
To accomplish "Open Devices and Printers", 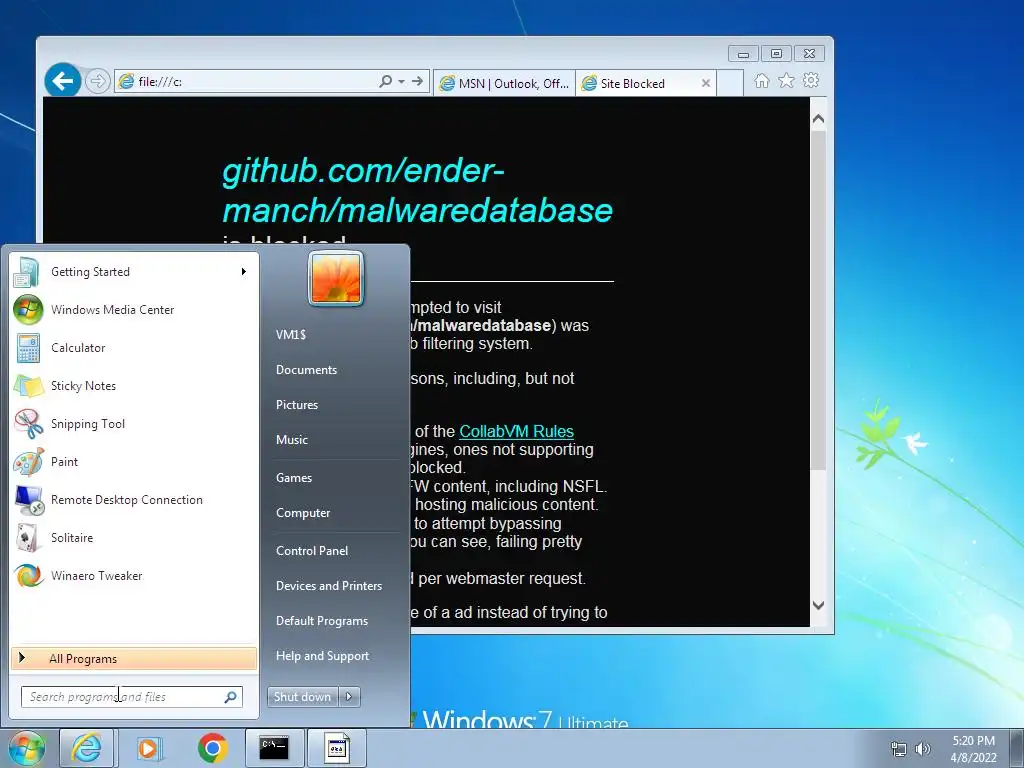I will 329,586.
